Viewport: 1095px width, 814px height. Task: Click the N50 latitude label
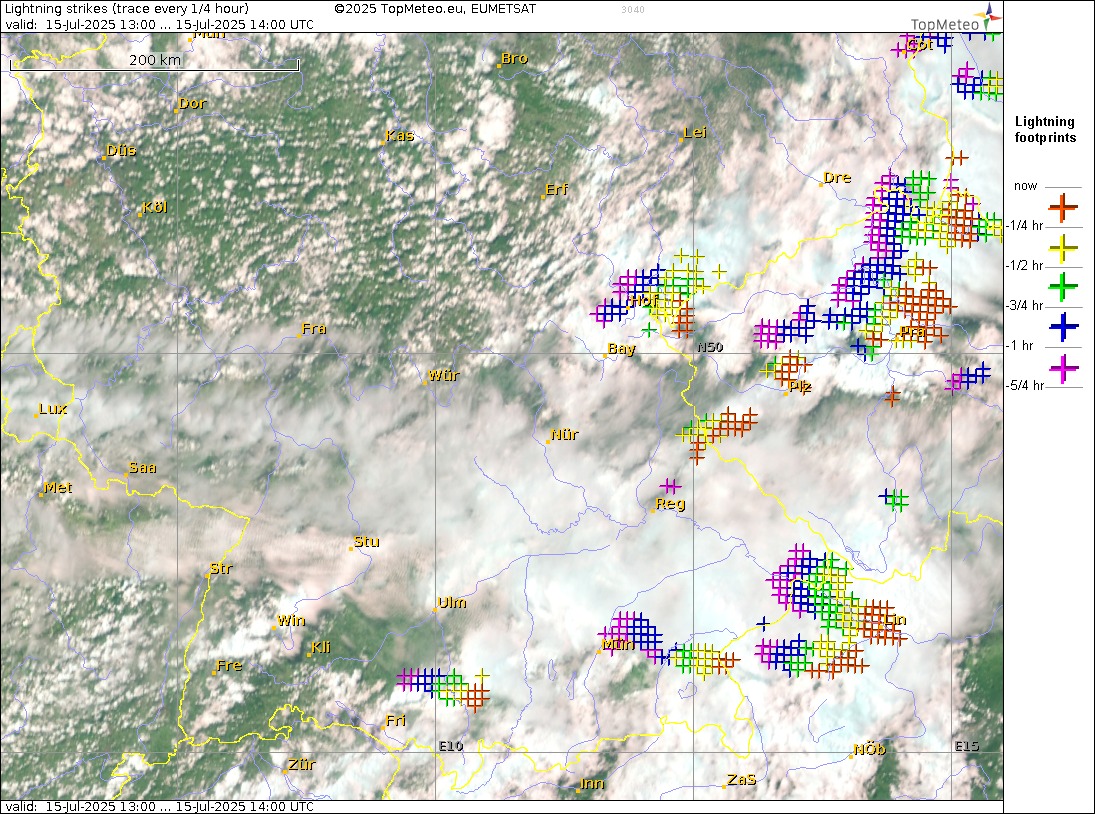[710, 347]
